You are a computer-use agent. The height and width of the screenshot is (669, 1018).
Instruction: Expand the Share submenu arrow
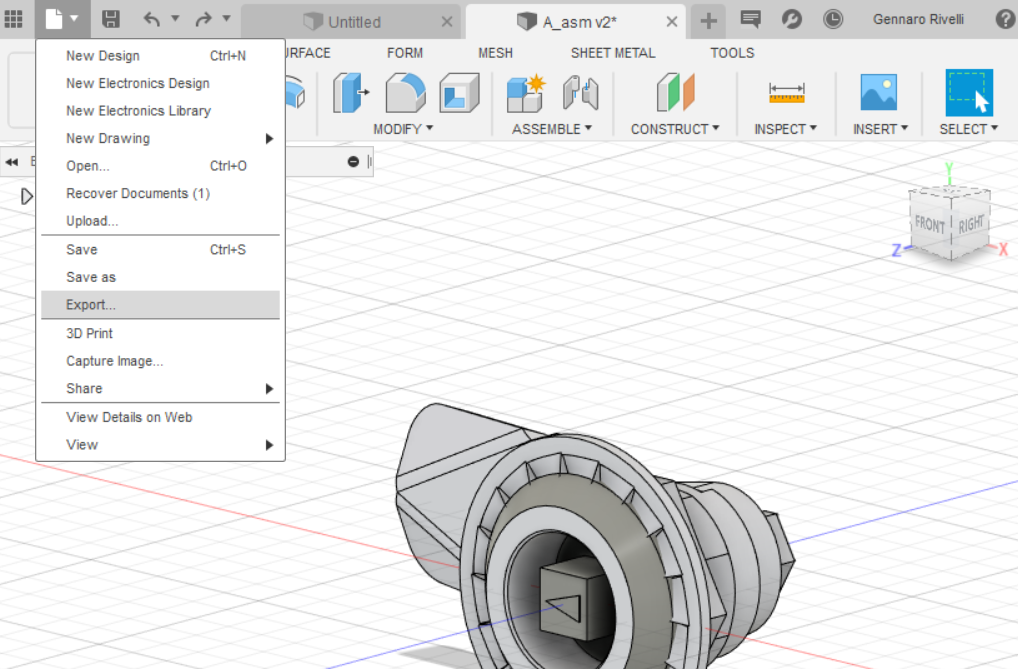click(270, 389)
